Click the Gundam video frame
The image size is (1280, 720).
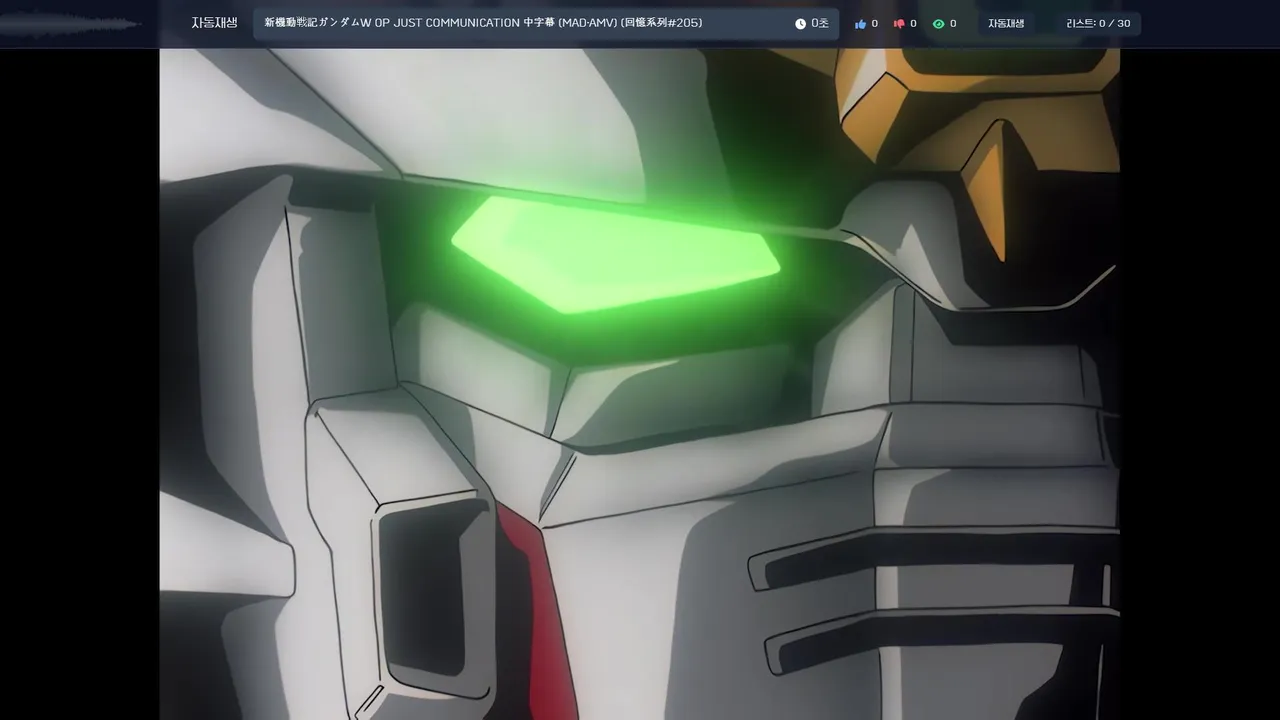(640, 384)
